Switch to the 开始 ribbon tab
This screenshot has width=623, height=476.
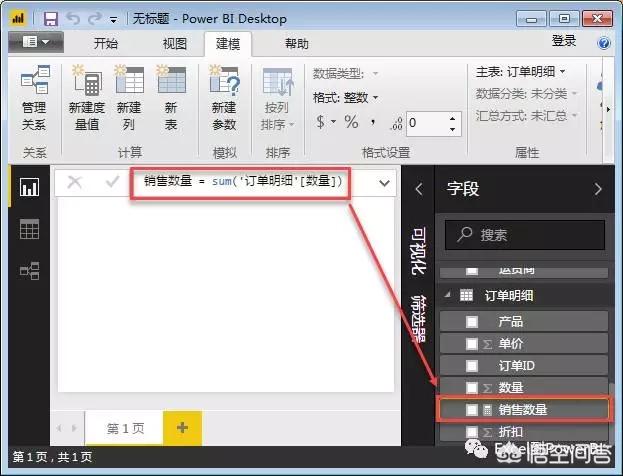coord(106,43)
